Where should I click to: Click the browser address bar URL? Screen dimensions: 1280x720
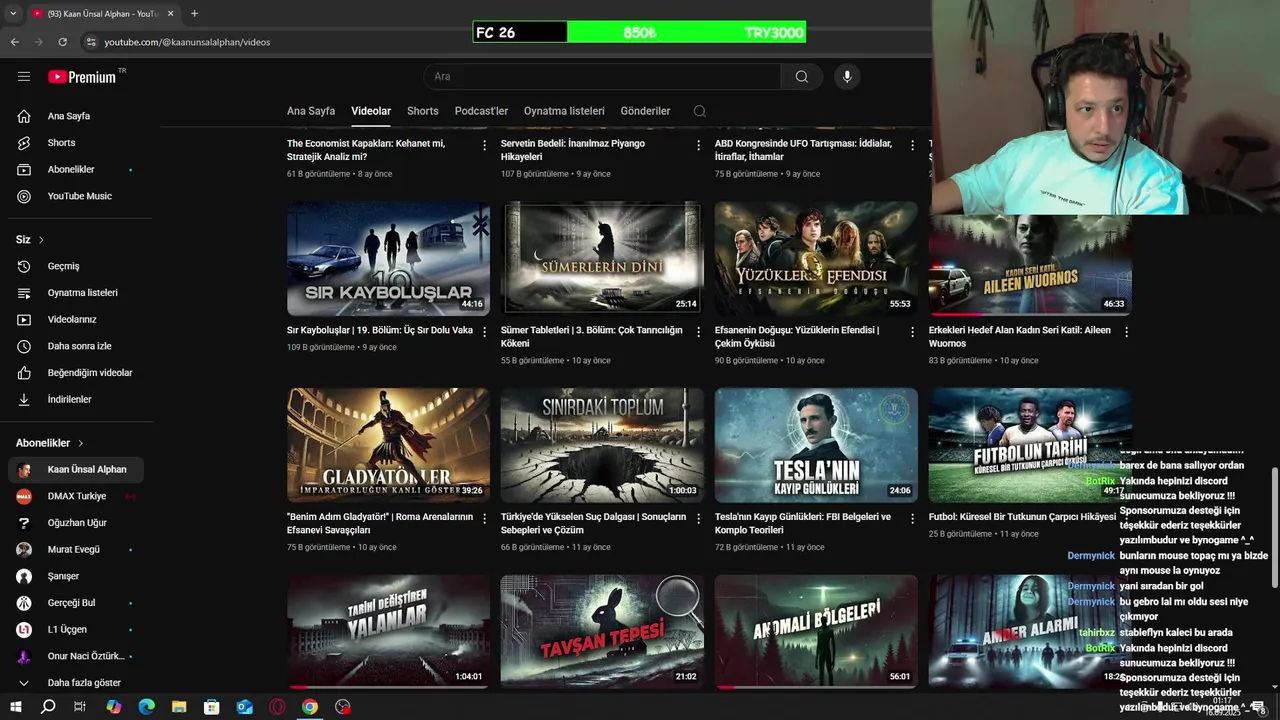pyautogui.click(x=187, y=42)
